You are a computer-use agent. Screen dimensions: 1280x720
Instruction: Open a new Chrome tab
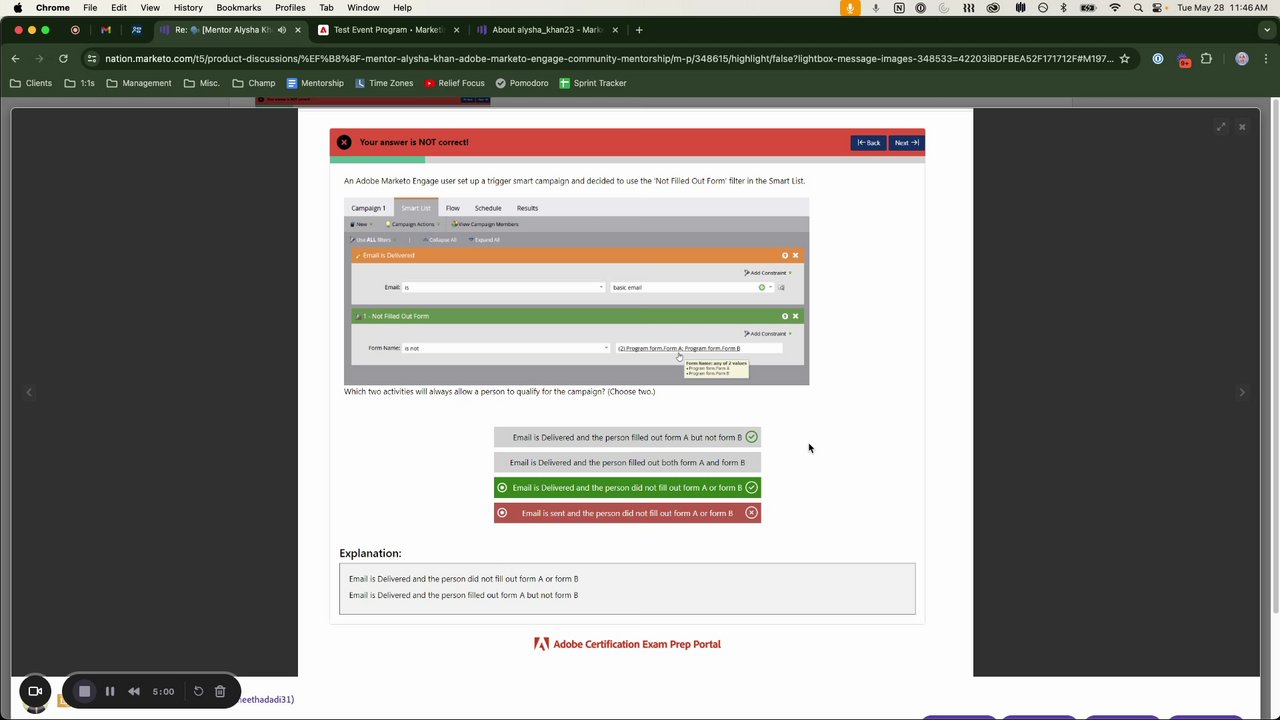pos(639,30)
